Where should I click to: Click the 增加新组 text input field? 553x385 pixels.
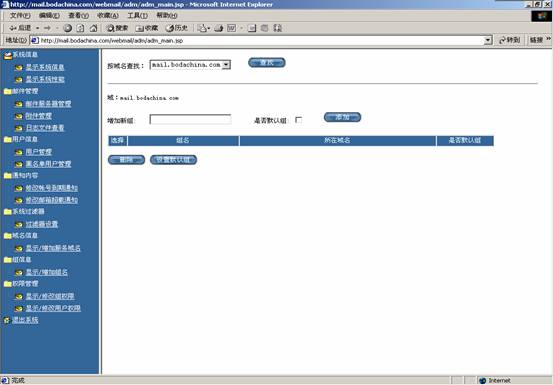190,120
